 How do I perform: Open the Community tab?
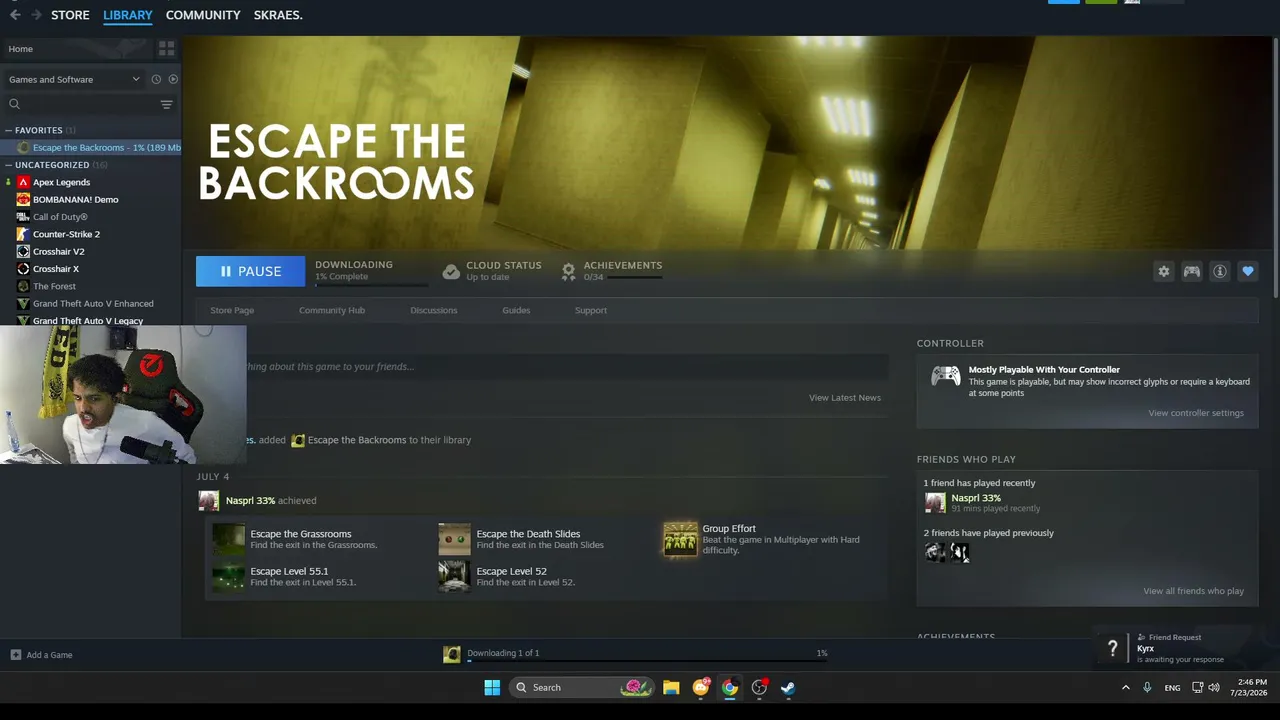pos(203,15)
